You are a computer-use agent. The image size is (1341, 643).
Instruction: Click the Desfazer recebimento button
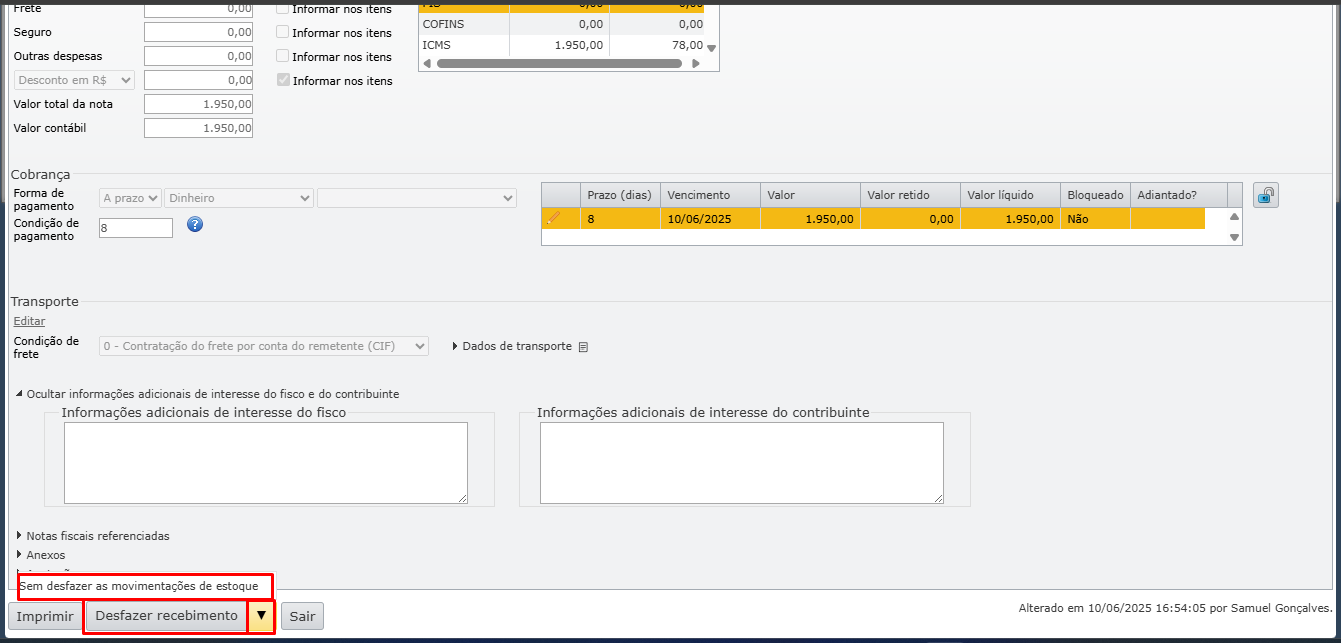(166, 616)
